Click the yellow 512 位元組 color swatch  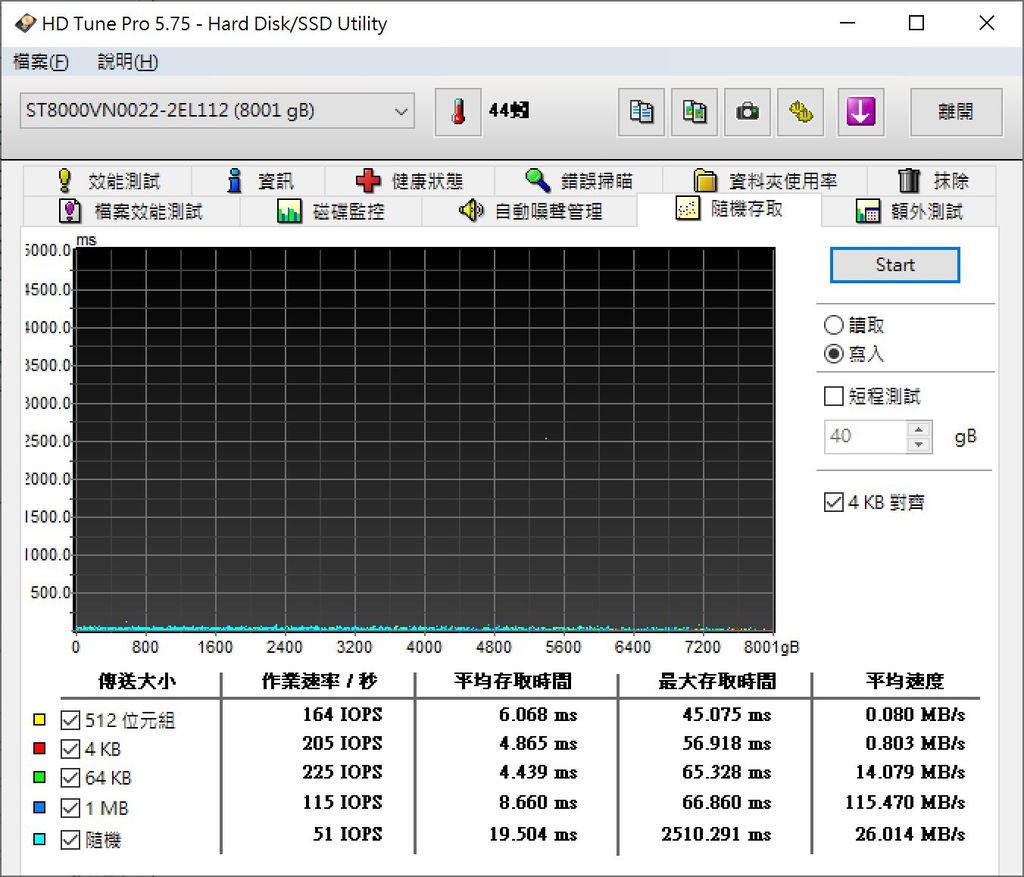pos(39,720)
